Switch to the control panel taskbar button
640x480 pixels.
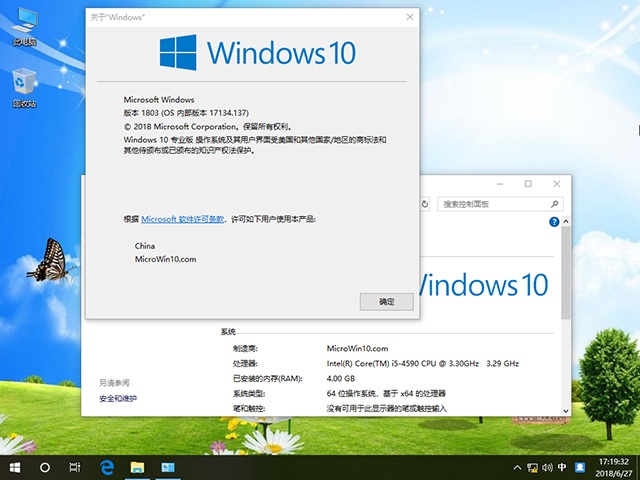[x=168, y=467]
